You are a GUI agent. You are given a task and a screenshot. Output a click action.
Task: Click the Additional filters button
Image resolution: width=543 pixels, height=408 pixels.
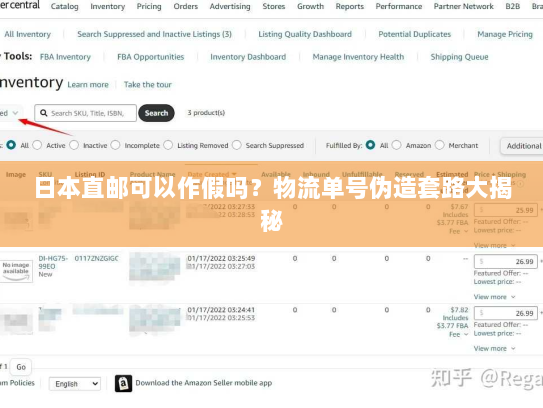pos(522,146)
